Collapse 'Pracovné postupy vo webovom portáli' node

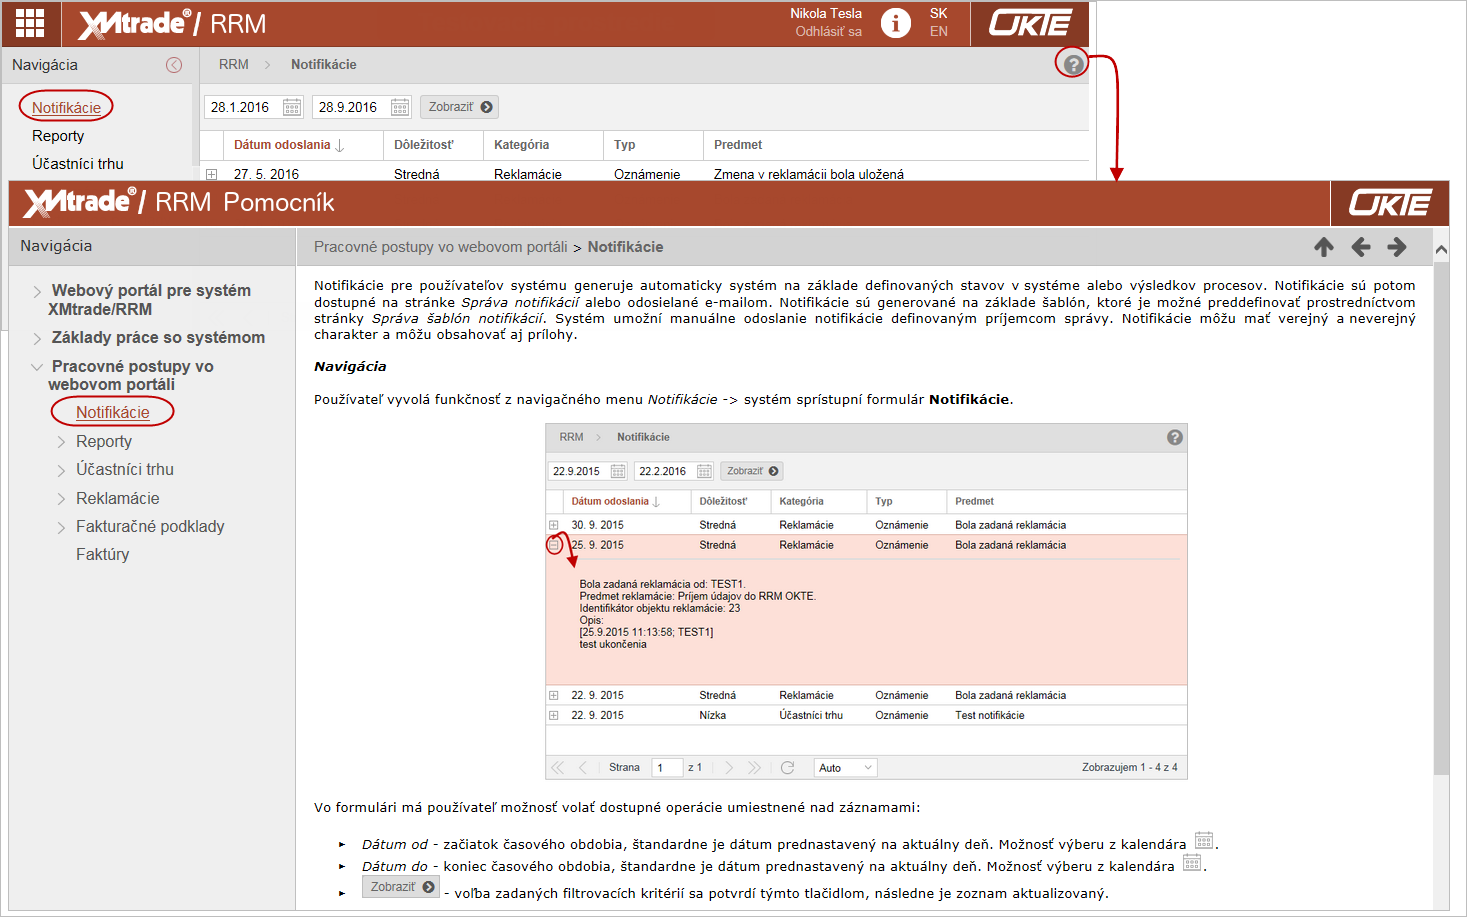click(37, 367)
